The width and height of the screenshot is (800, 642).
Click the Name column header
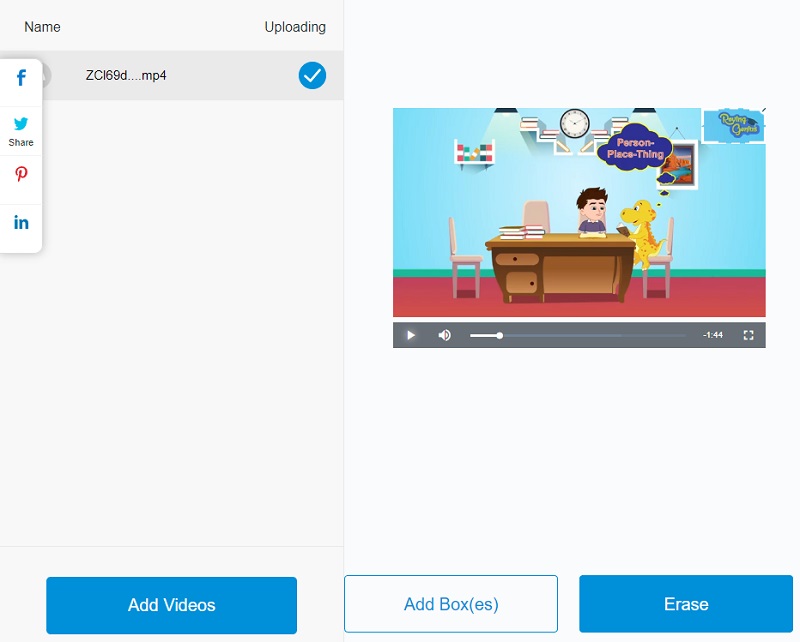pyautogui.click(x=41, y=27)
